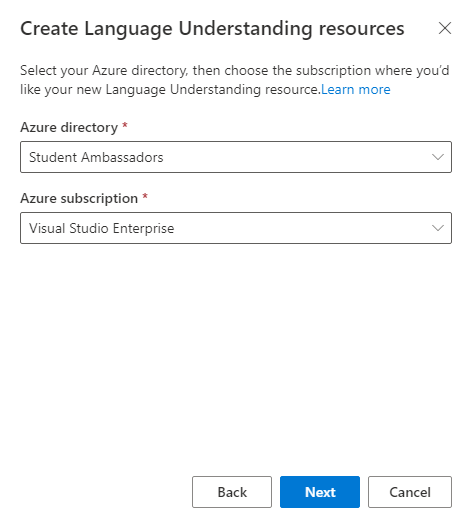
Task: Close the Create Language Understanding resources dialog
Action: coord(445,28)
